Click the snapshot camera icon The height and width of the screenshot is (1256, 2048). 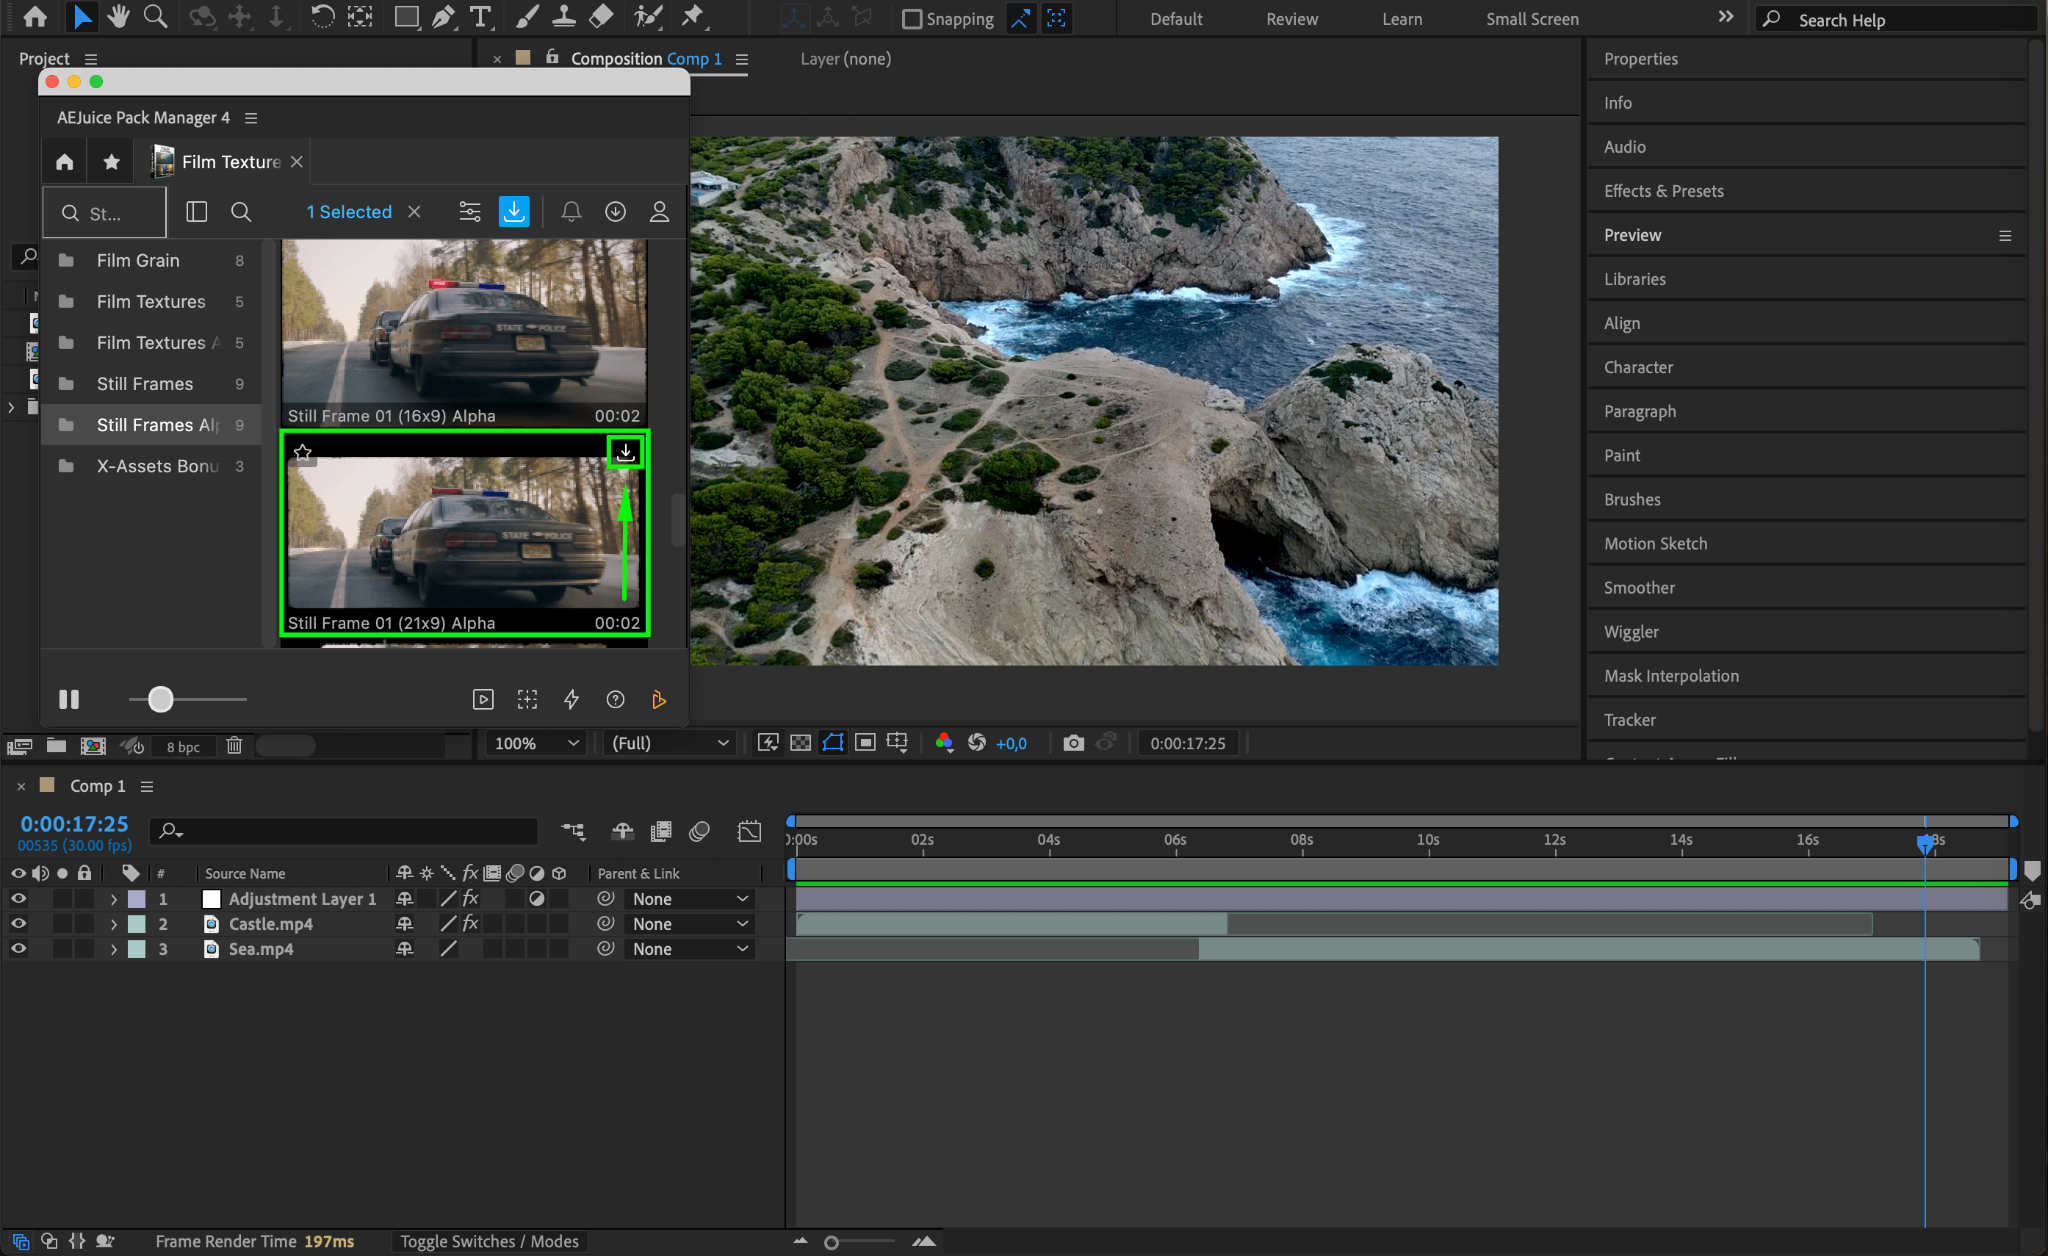[1073, 743]
